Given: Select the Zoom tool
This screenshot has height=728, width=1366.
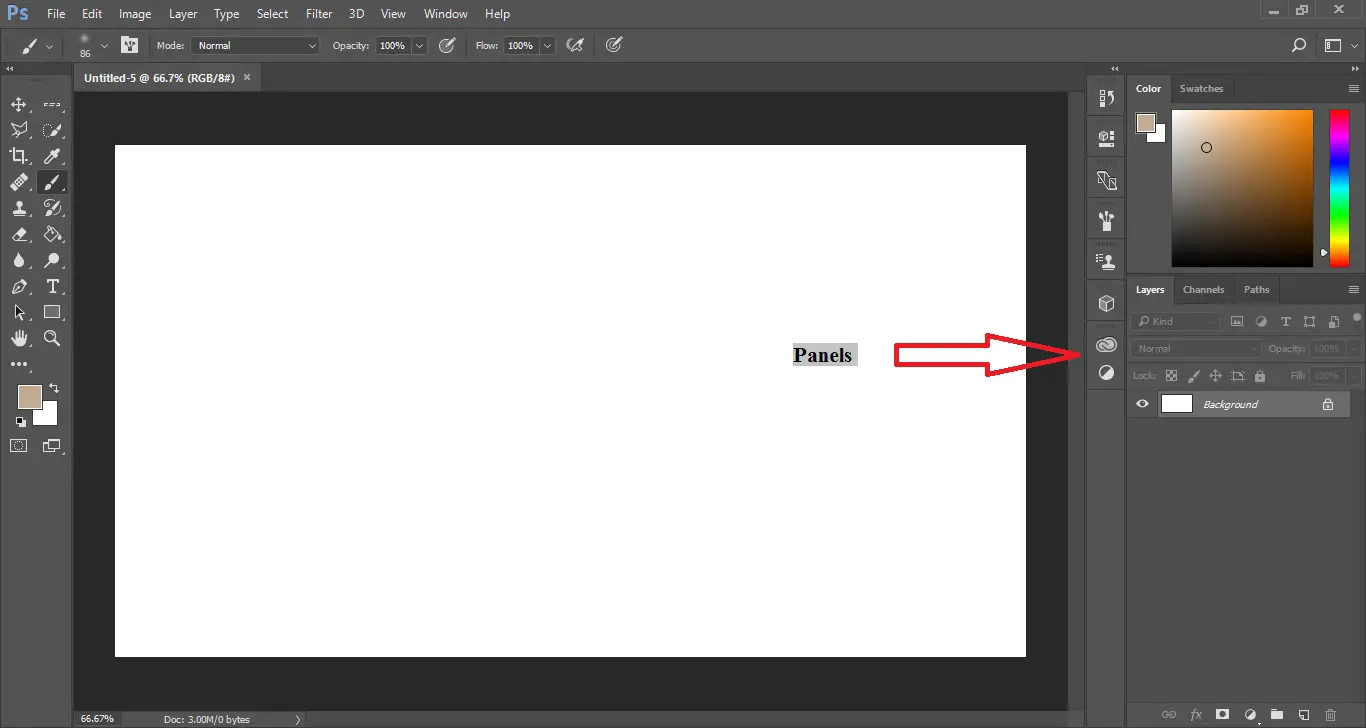Looking at the screenshot, I should (x=52, y=338).
